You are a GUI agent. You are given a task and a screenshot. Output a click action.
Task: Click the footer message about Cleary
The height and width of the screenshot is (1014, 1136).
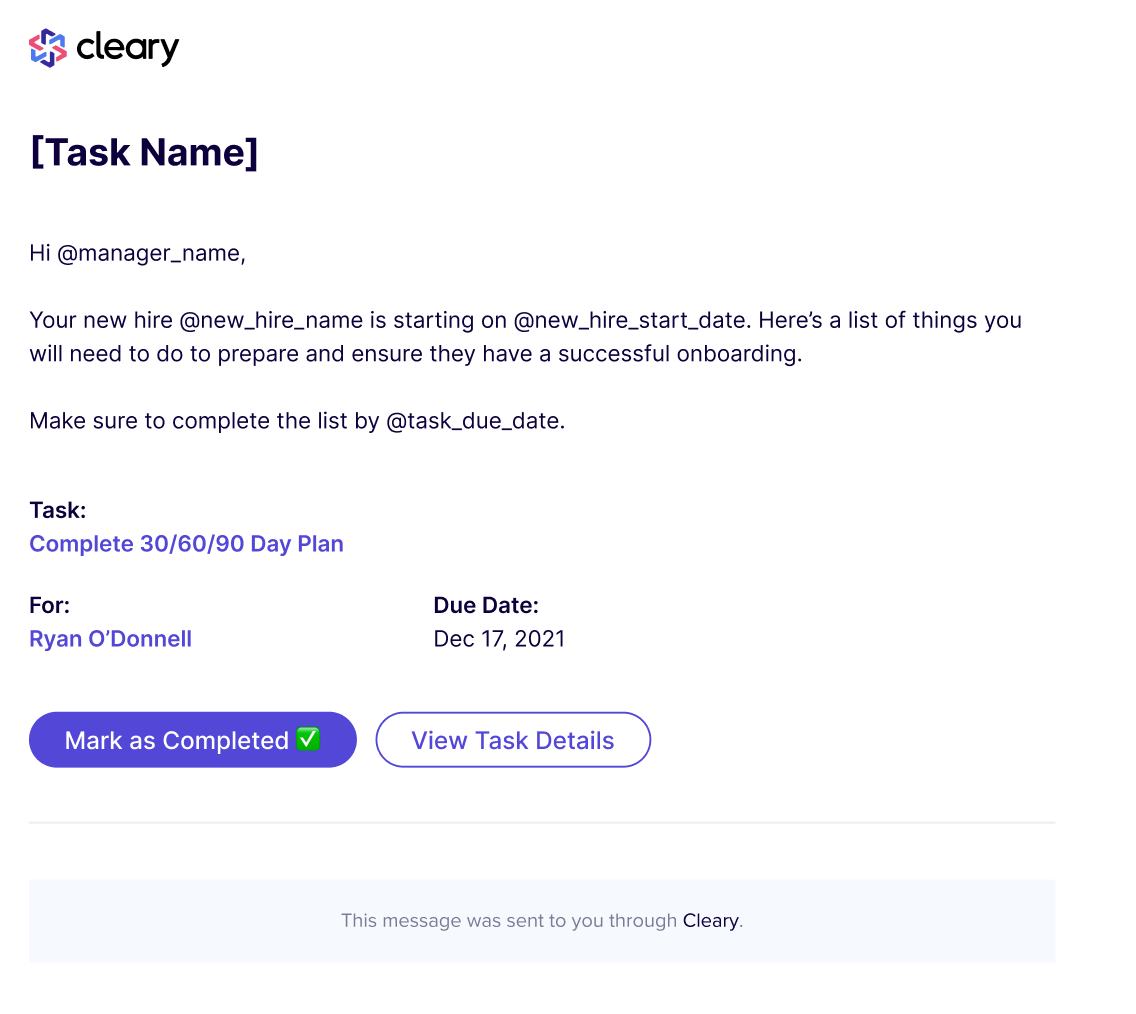click(x=543, y=920)
